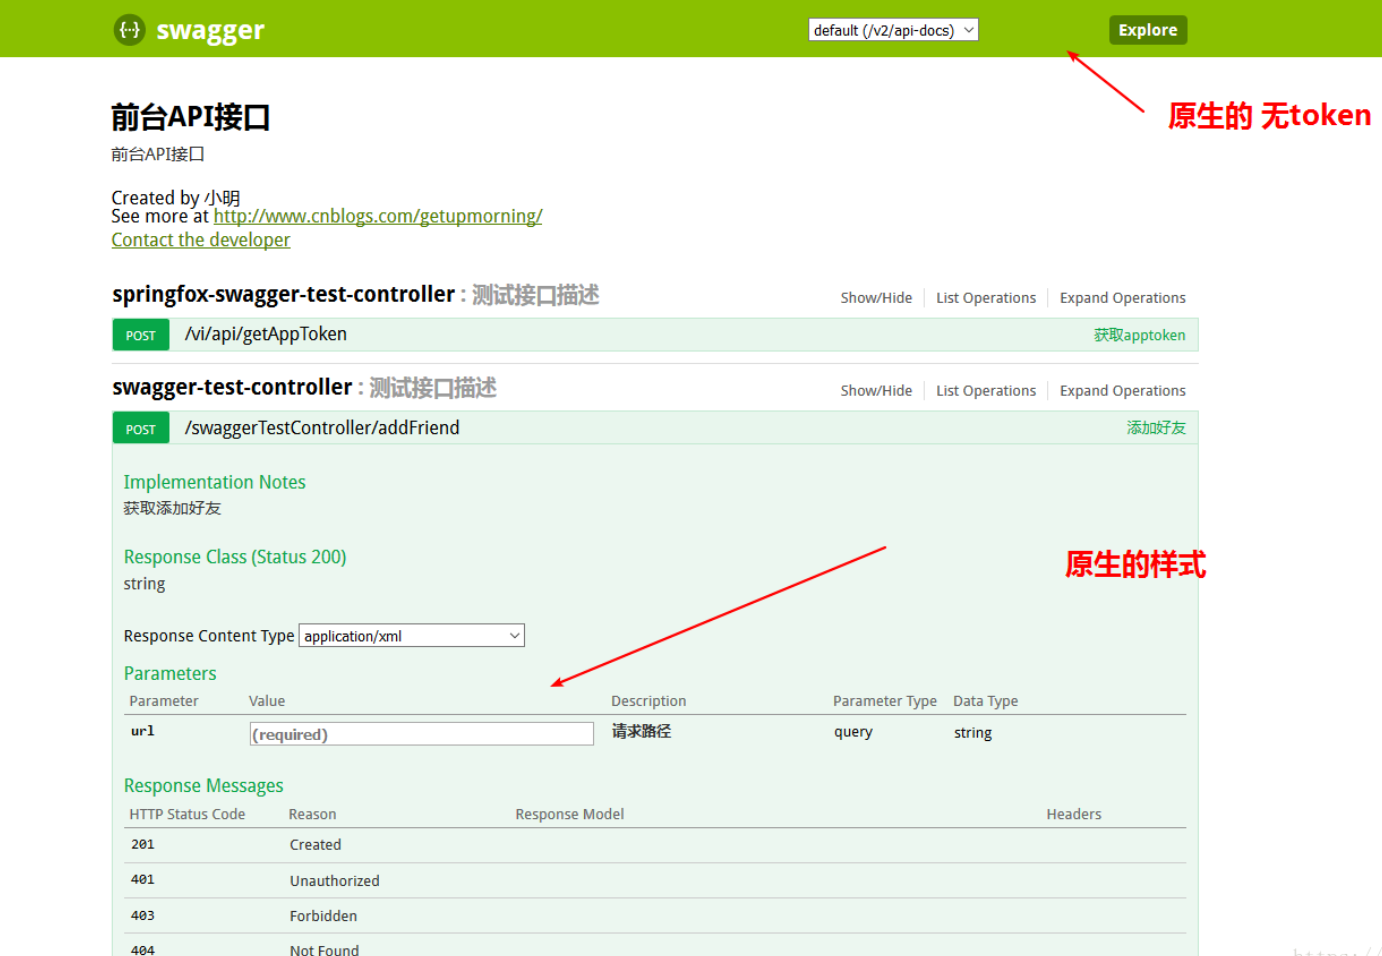Click the 'url' parameter name

(143, 731)
